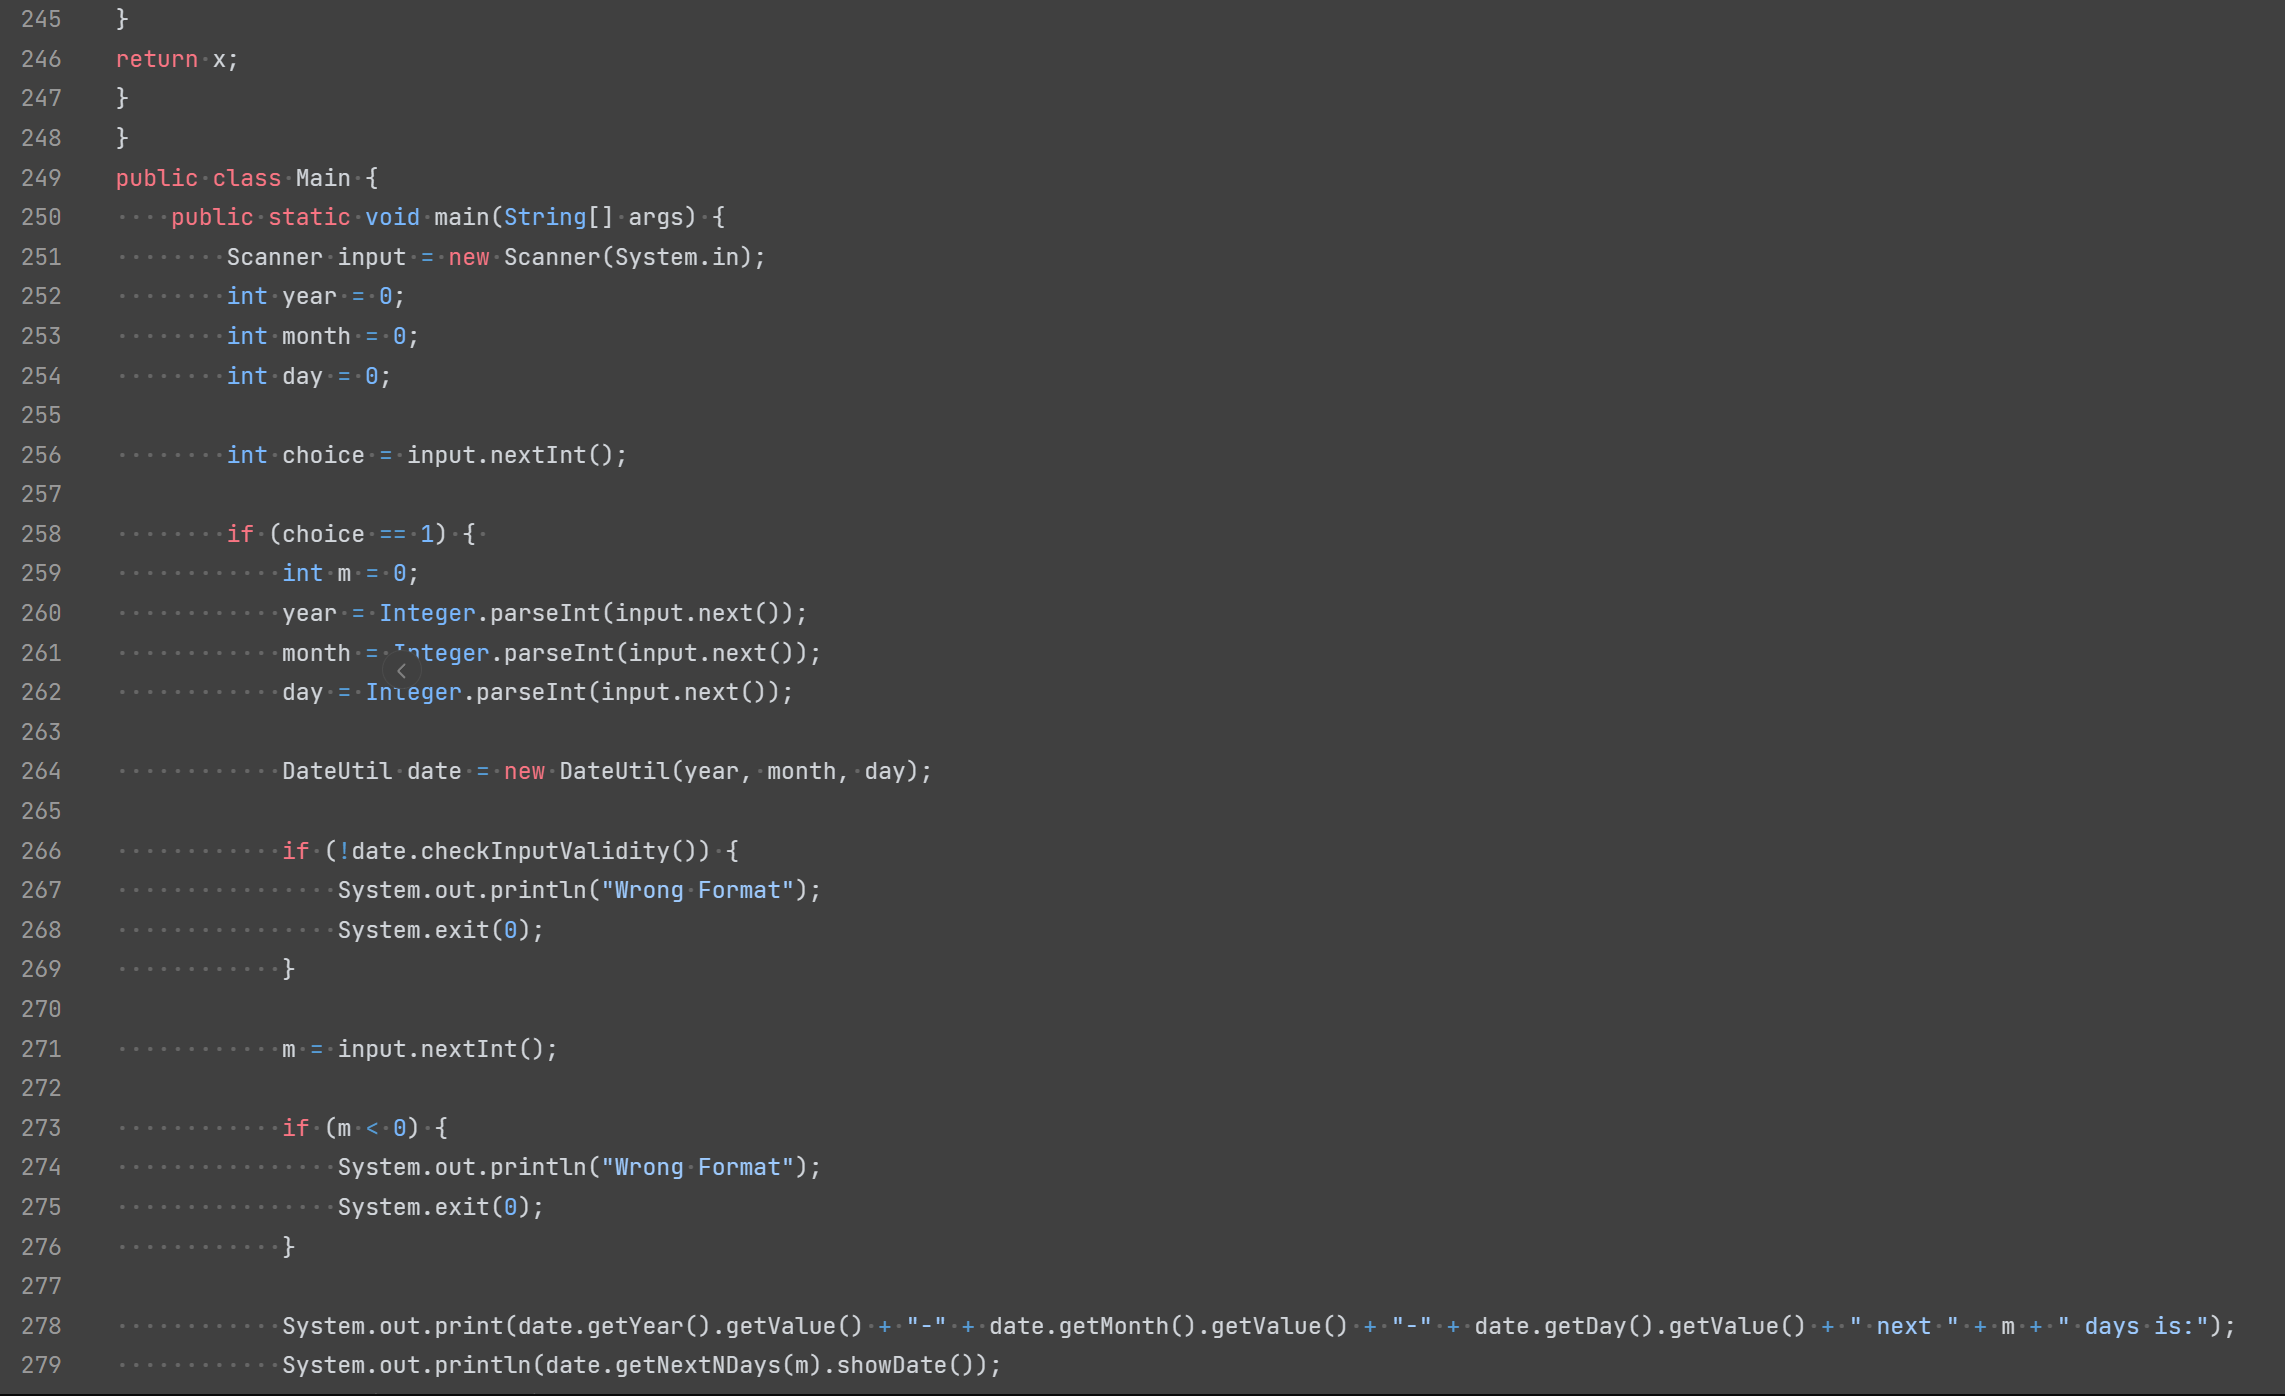Click line number 279 in gutter
The image size is (2285, 1396).
click(x=41, y=1365)
